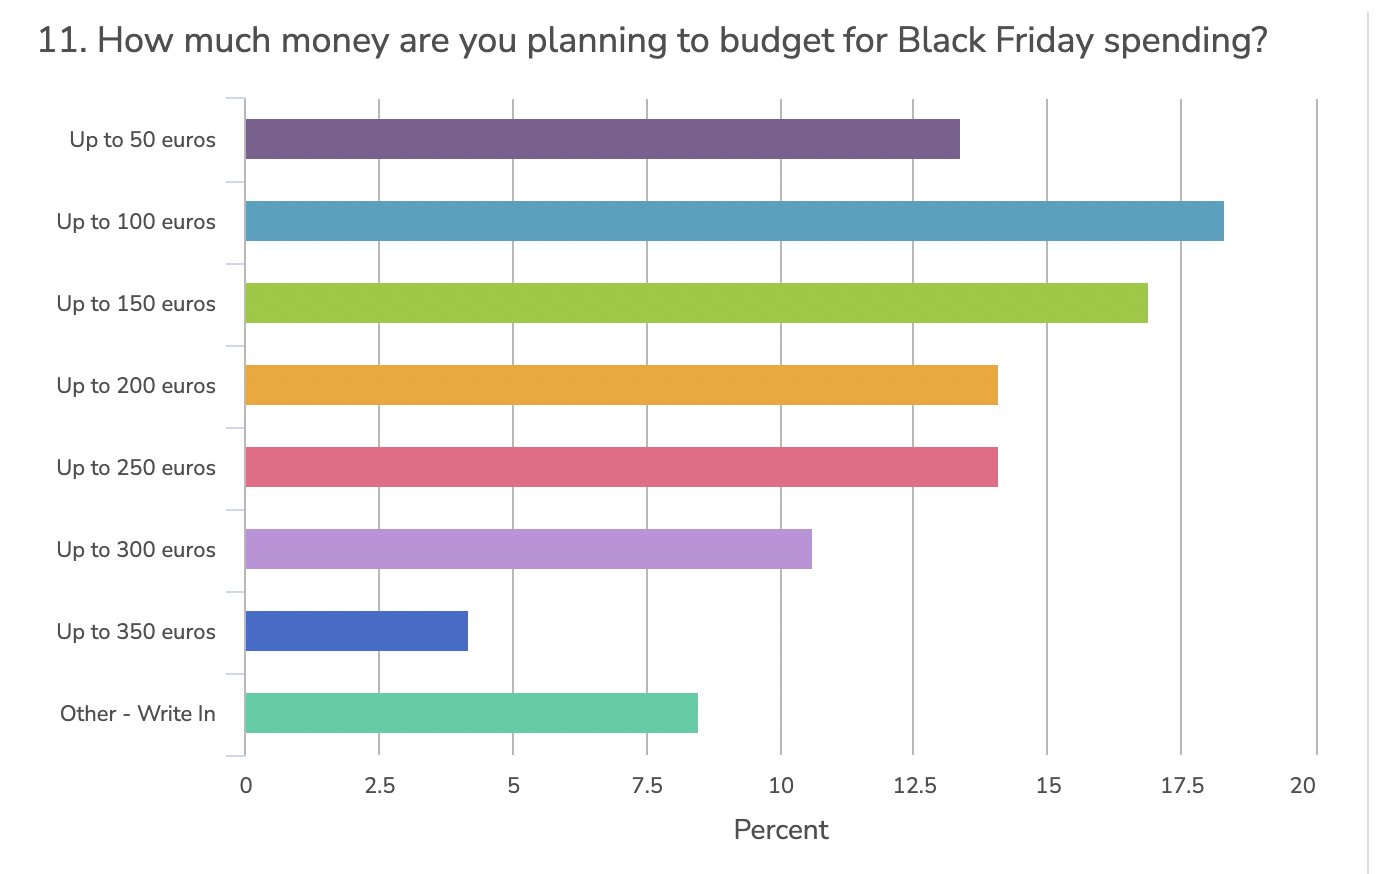Image resolution: width=1376 pixels, height=874 pixels.
Task: Click the "Percent" x-axis title
Action: point(781,830)
